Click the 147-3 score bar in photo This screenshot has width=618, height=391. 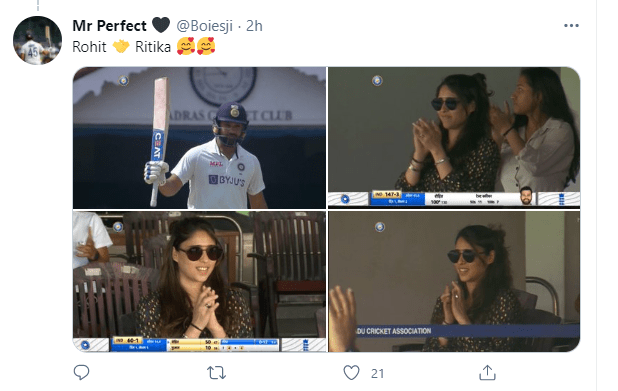coord(398,198)
